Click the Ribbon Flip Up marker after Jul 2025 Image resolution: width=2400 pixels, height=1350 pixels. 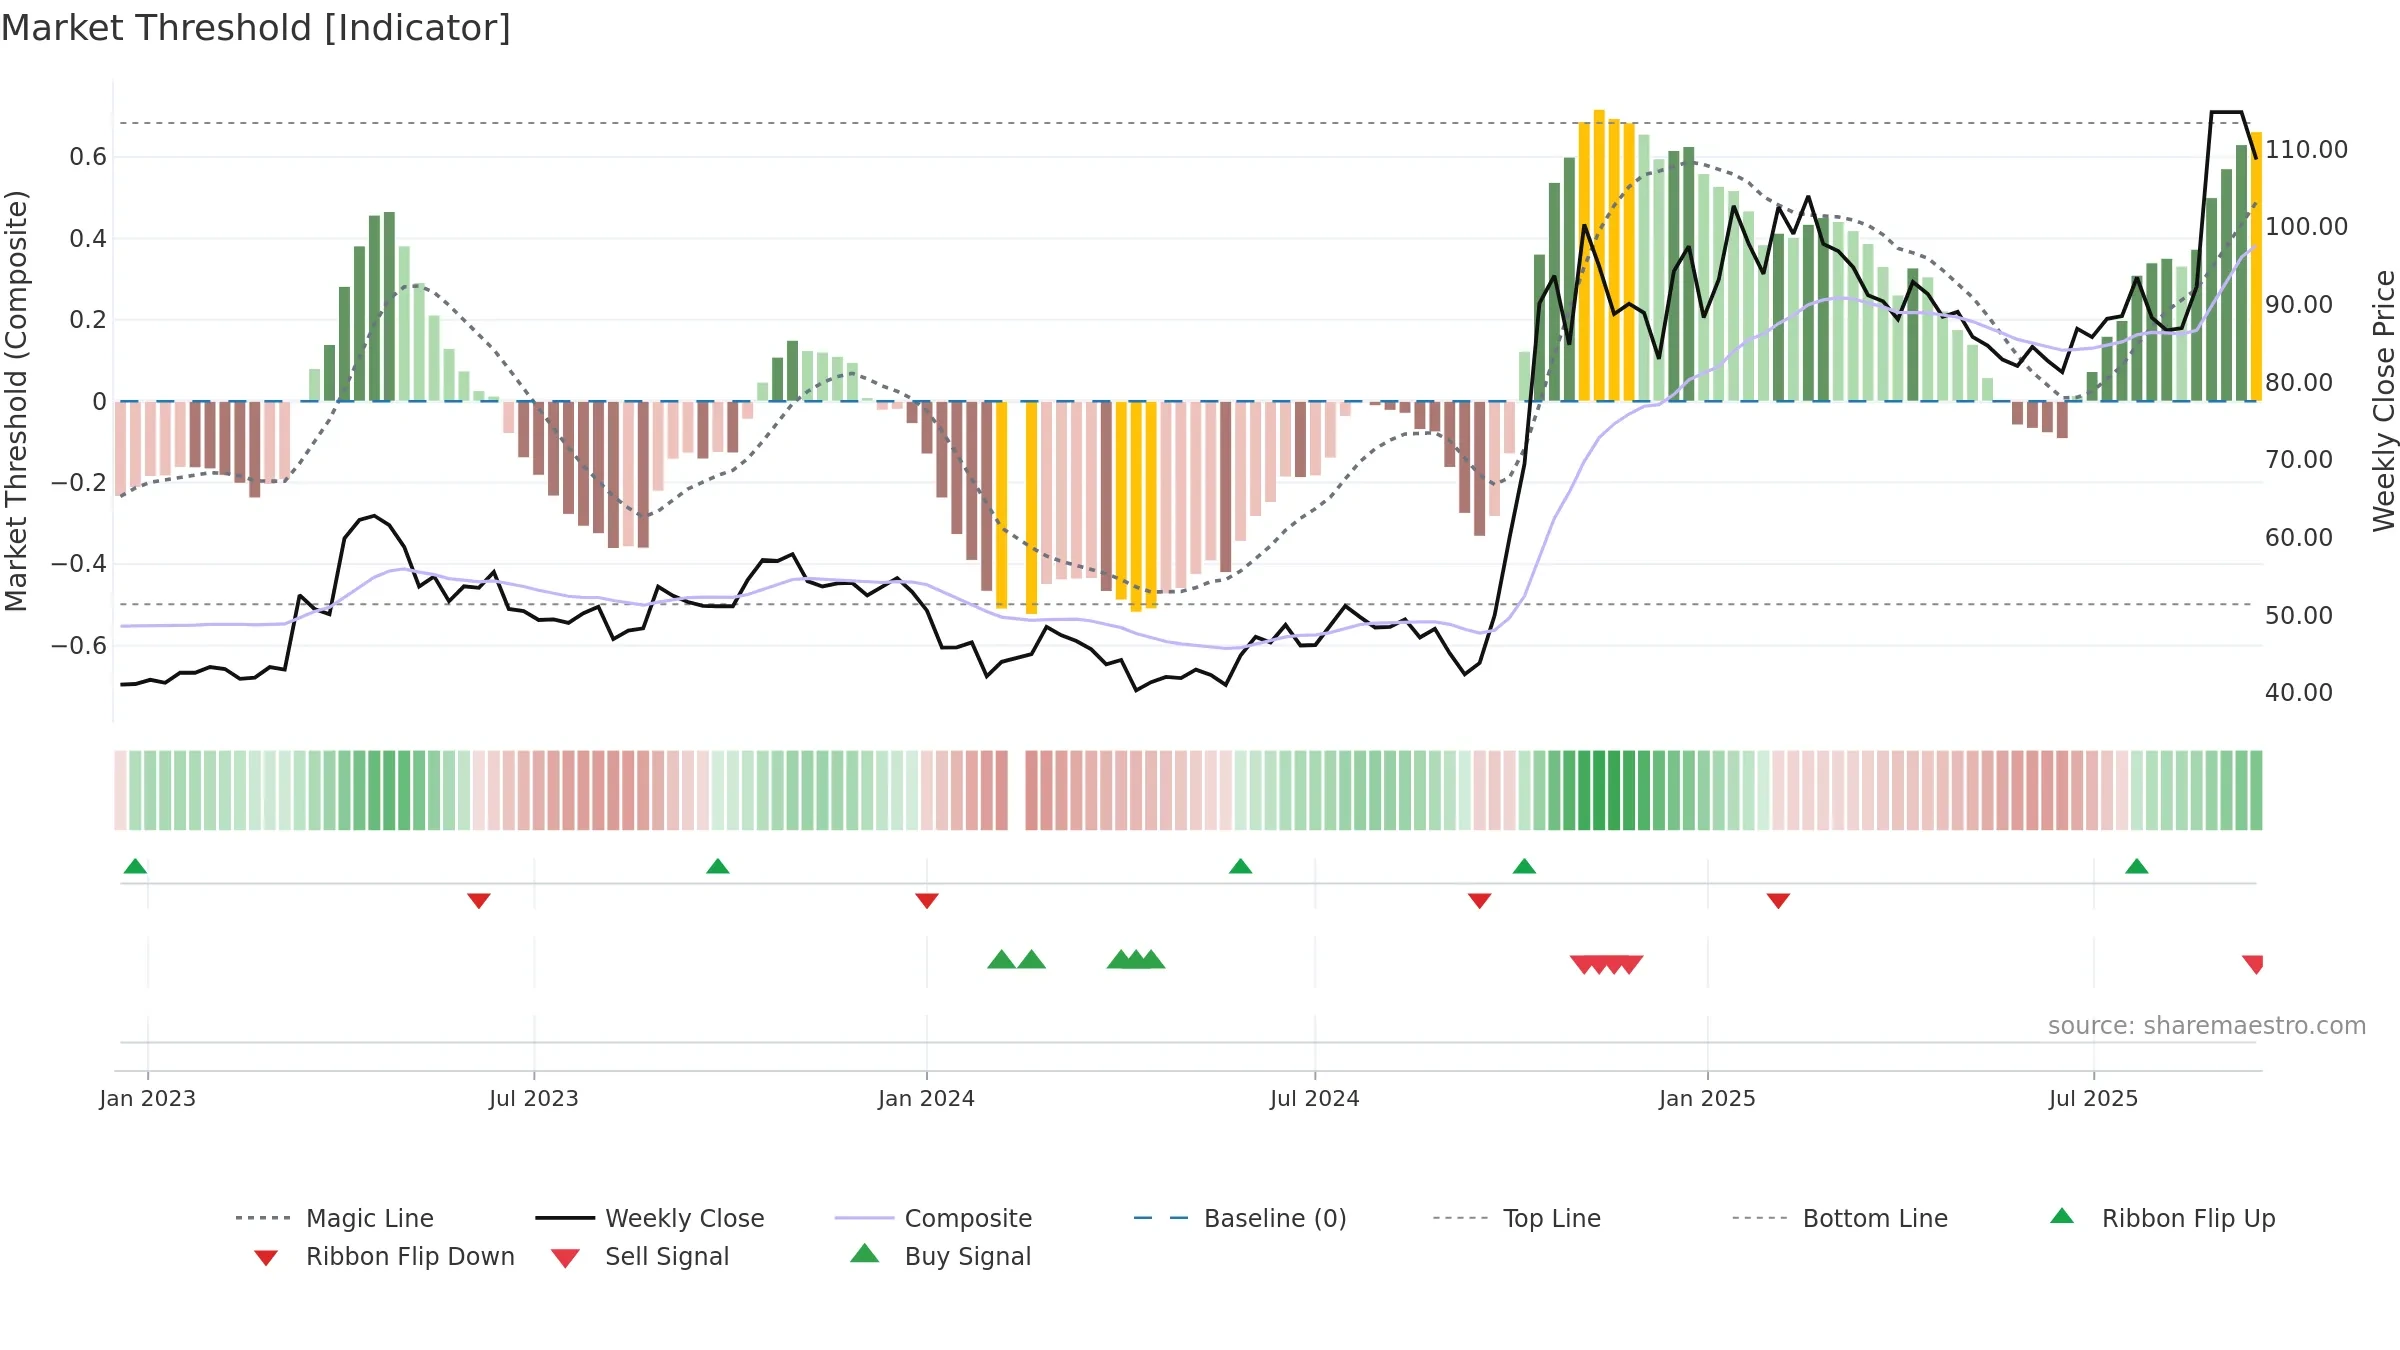tap(2137, 866)
